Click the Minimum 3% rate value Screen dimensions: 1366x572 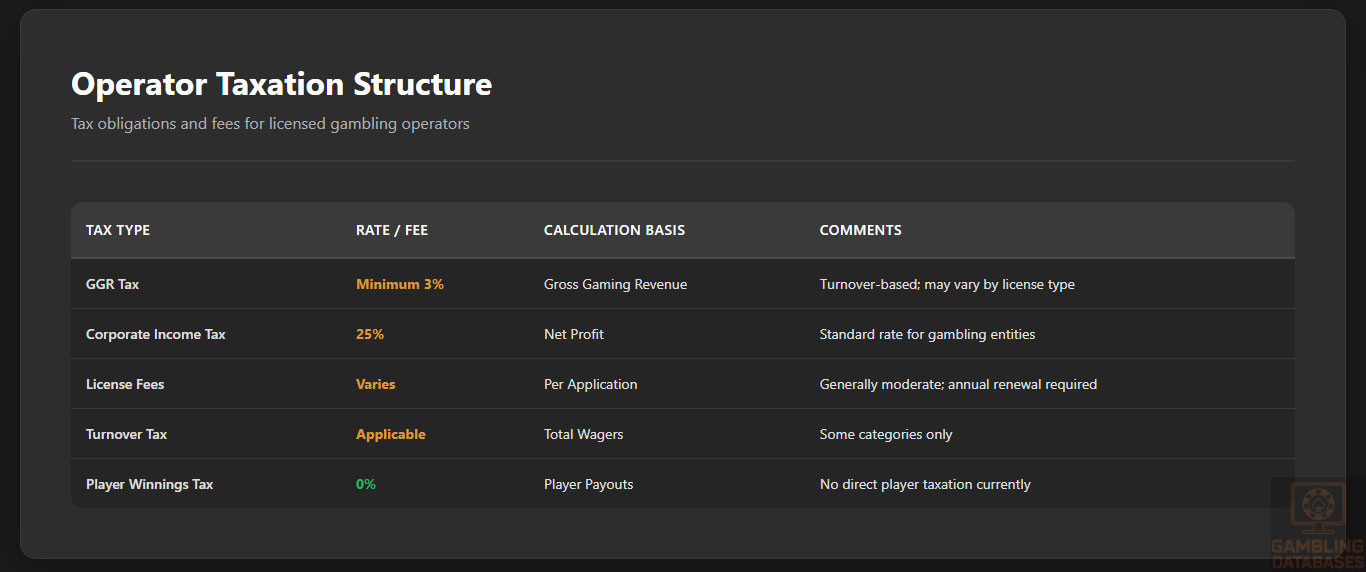coord(400,284)
